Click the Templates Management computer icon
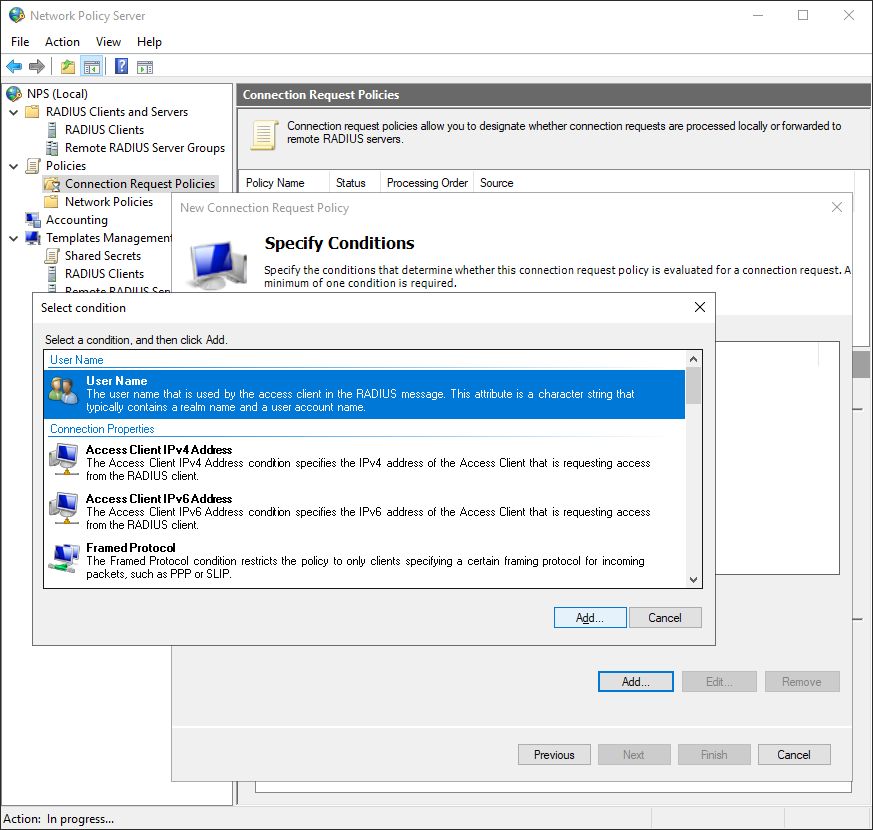The width and height of the screenshot is (873, 830). tap(33, 238)
